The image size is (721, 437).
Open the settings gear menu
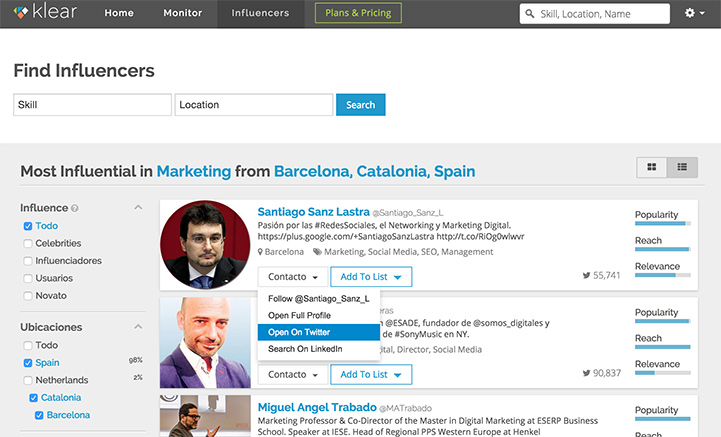click(x=693, y=14)
